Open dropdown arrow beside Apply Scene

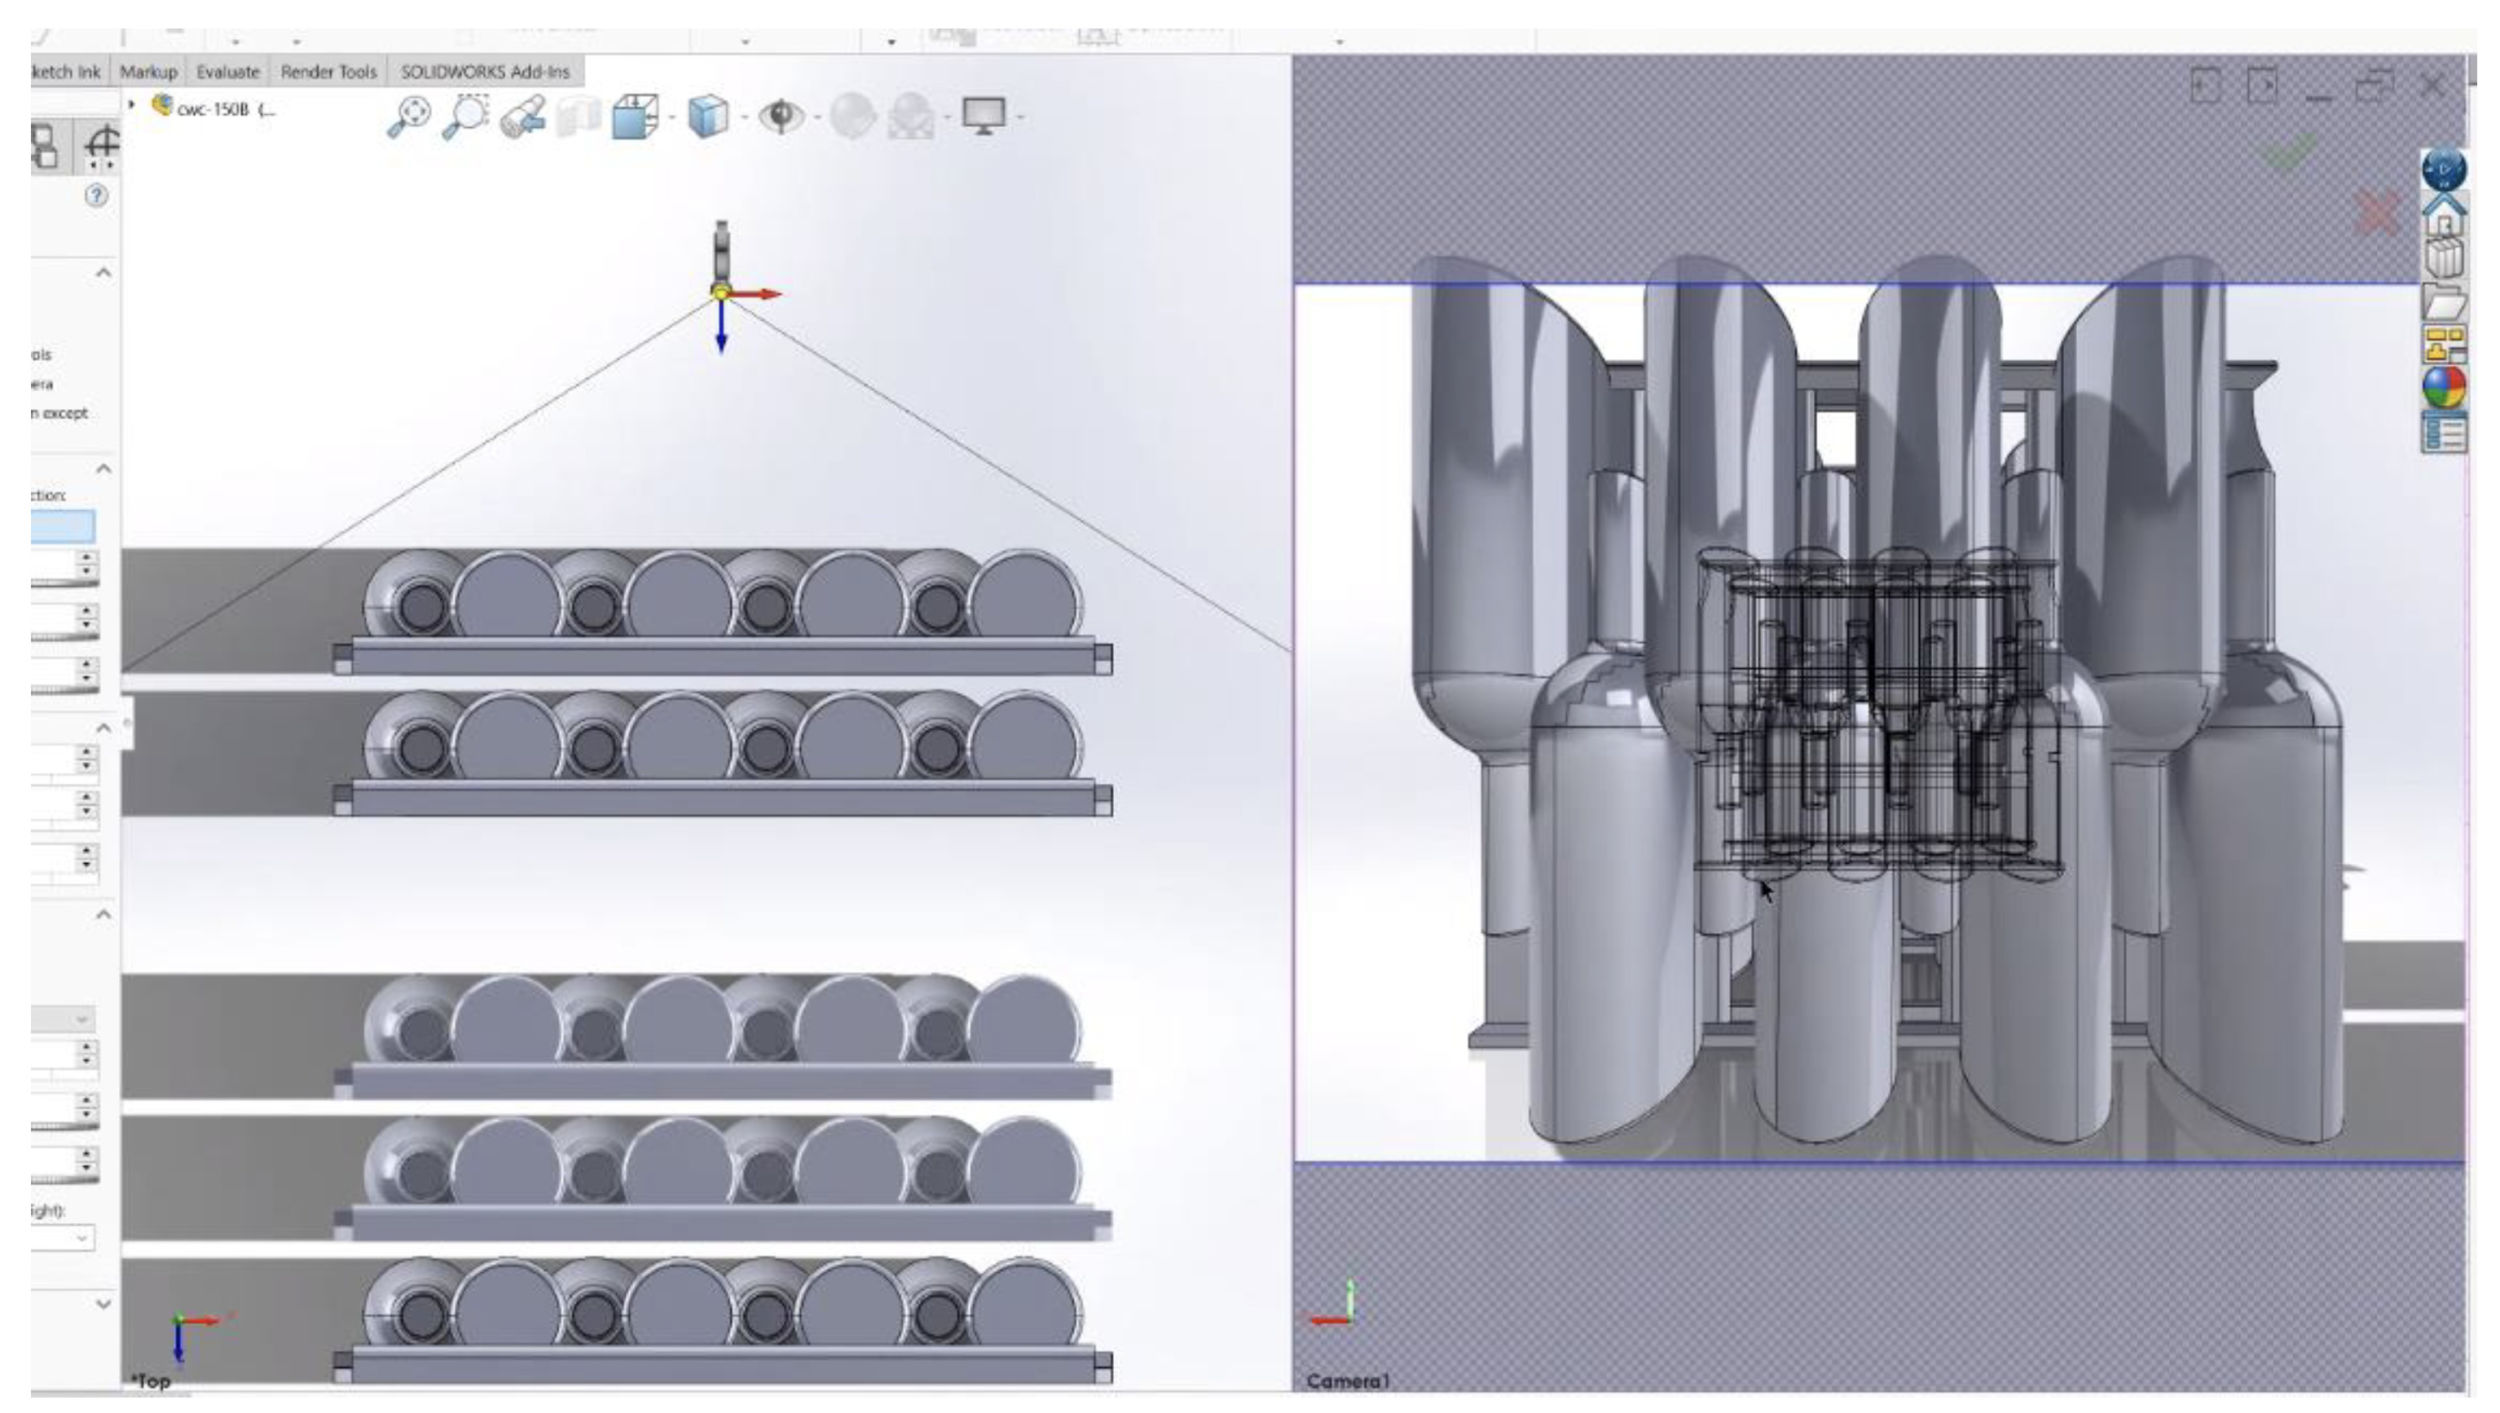[x=947, y=118]
